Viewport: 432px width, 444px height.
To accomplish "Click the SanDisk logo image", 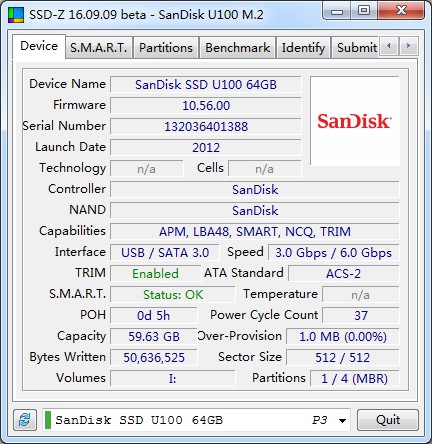I will point(355,121).
